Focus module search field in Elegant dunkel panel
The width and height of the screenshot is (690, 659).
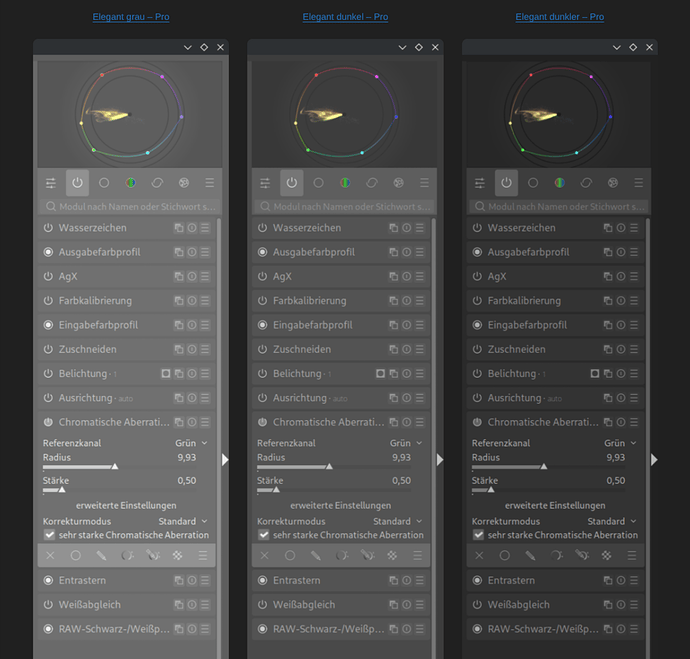pos(345,206)
